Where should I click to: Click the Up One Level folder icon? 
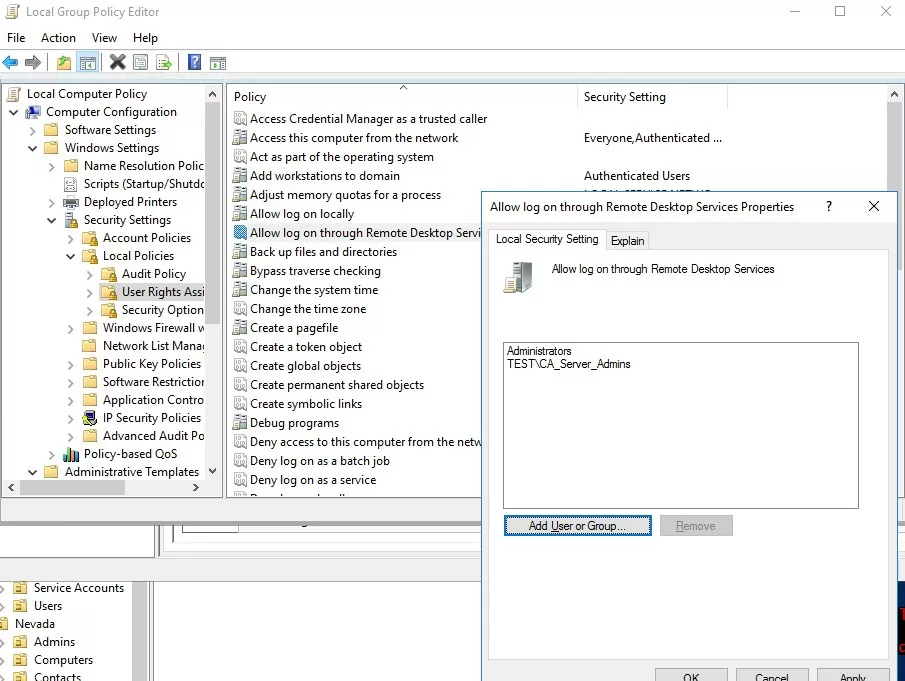(x=64, y=63)
